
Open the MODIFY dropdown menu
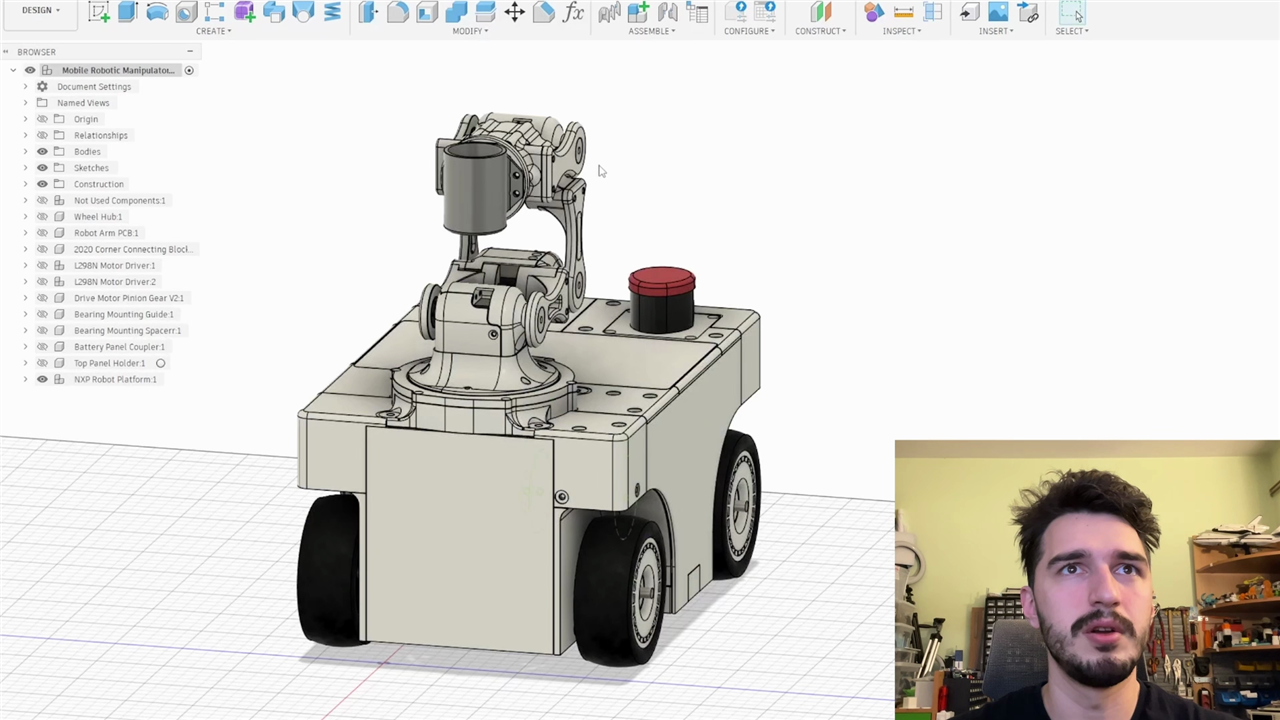point(470,31)
